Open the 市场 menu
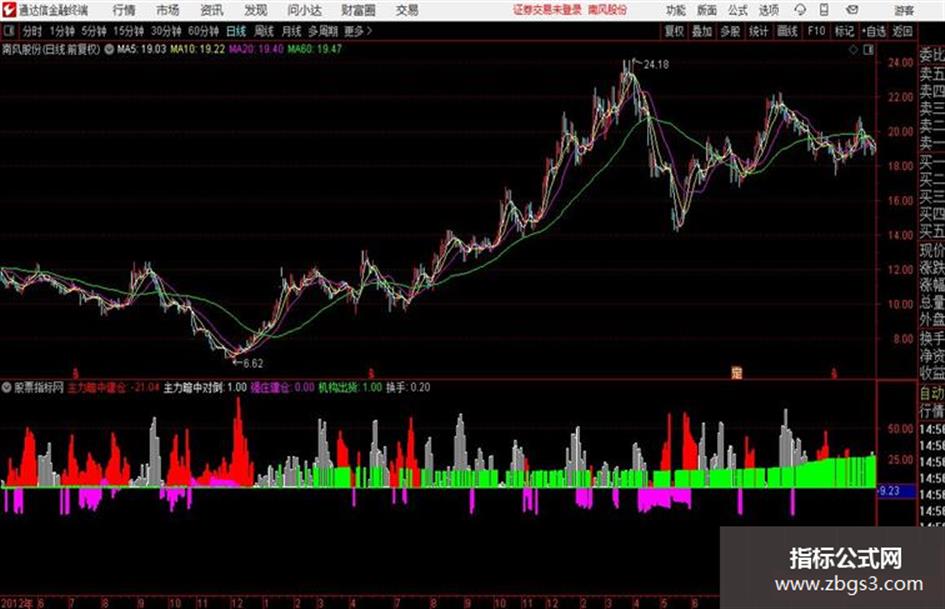945x609 pixels. coord(168,10)
